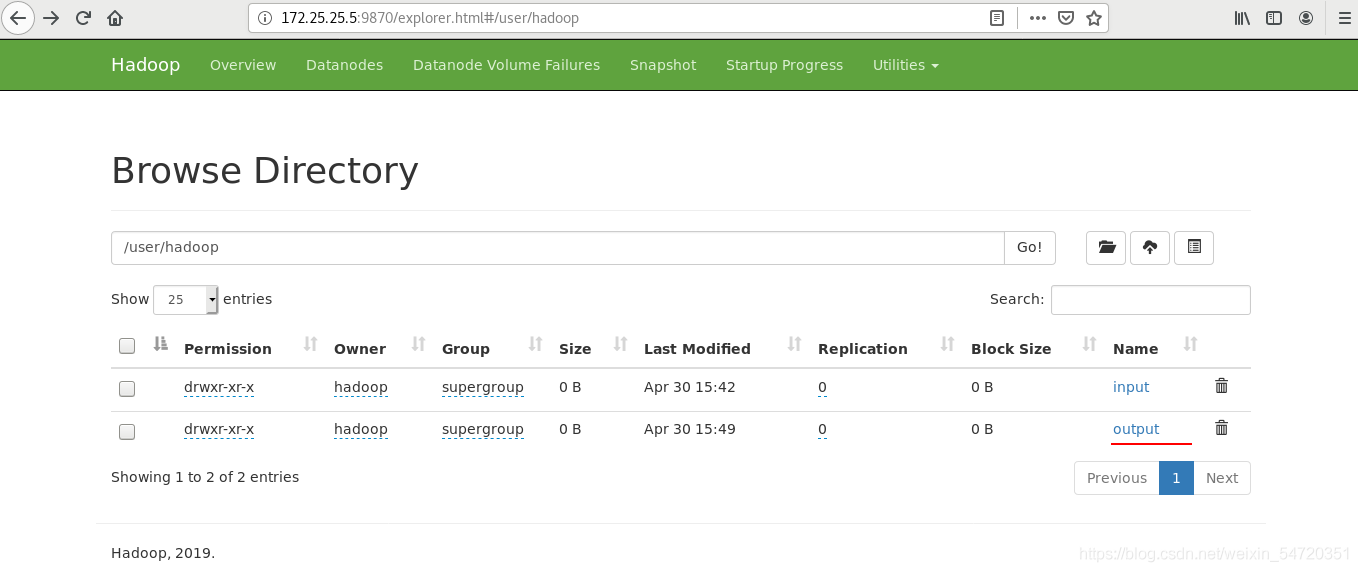Click the Go! button

pyautogui.click(x=1030, y=248)
